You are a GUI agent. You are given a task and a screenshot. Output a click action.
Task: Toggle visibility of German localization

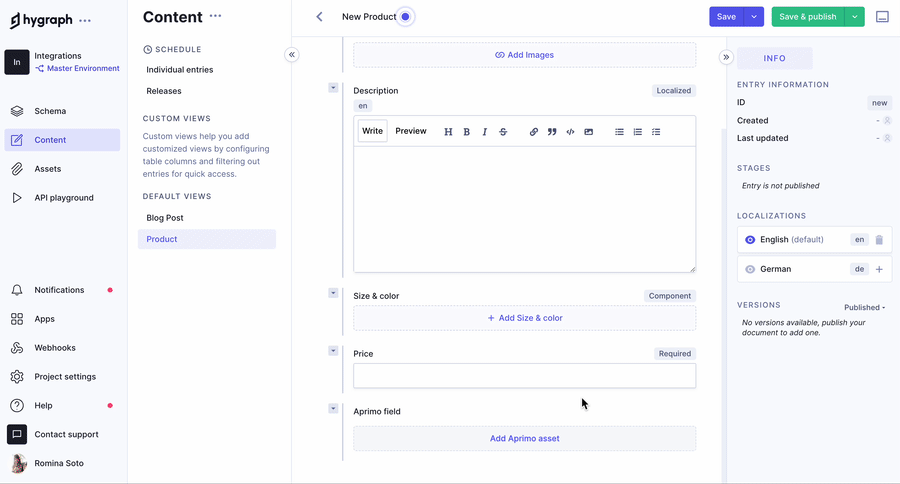[750, 269]
